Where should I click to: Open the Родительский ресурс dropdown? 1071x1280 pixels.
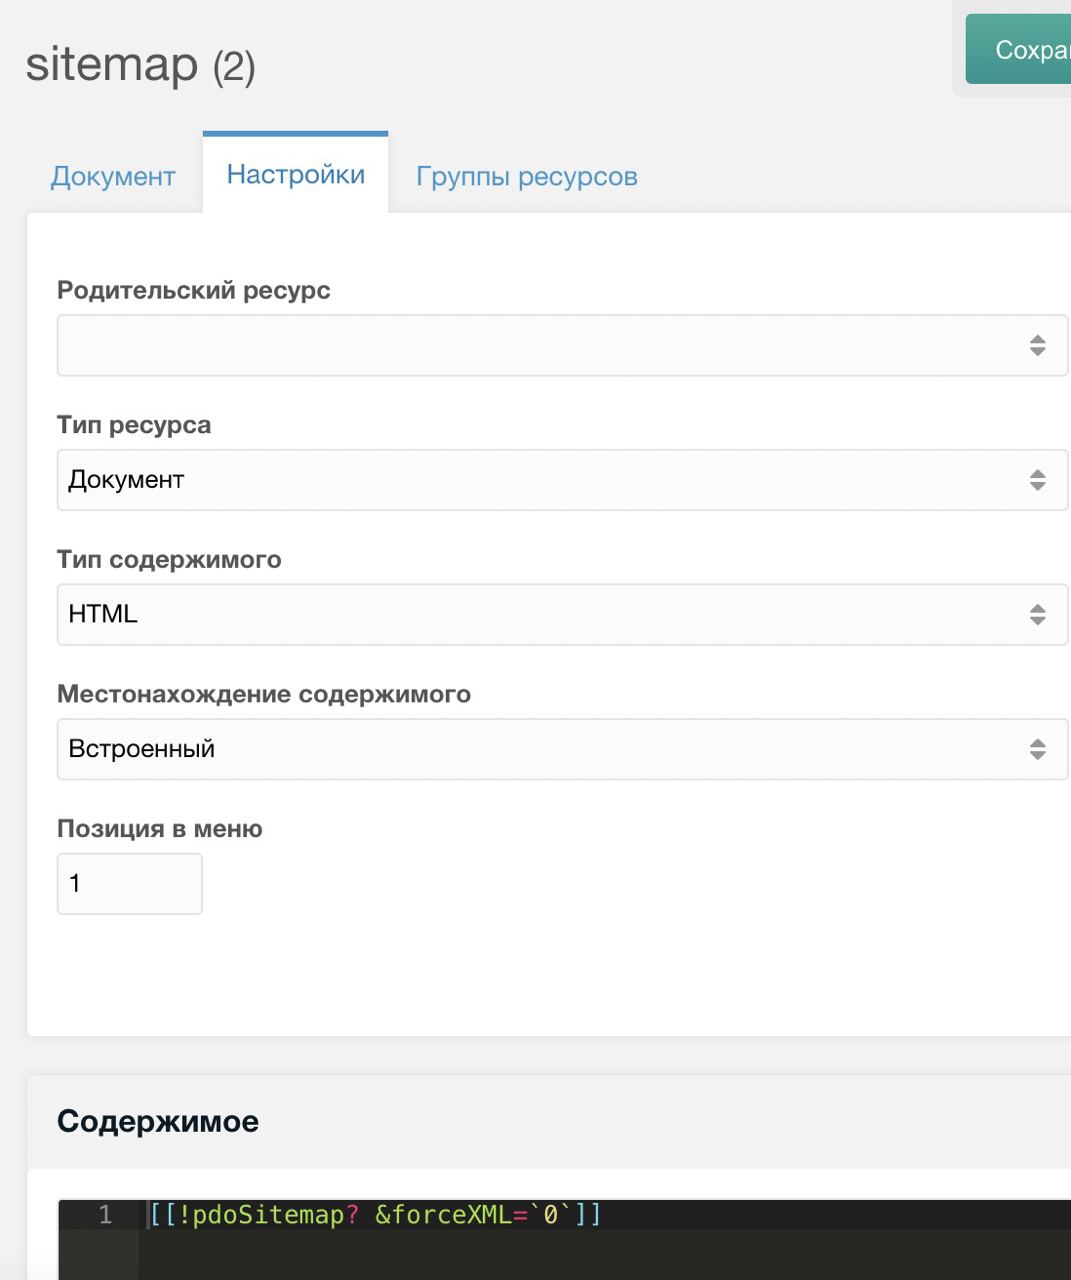click(x=563, y=345)
